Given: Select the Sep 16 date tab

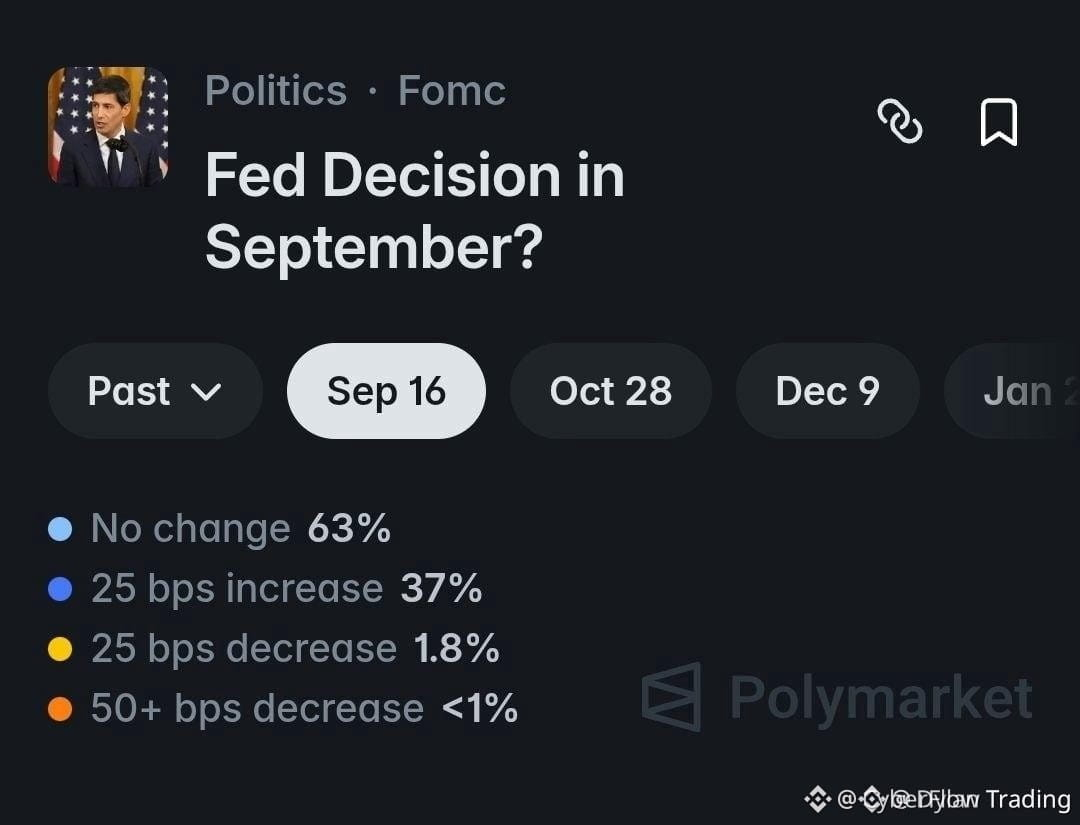Looking at the screenshot, I should [386, 391].
